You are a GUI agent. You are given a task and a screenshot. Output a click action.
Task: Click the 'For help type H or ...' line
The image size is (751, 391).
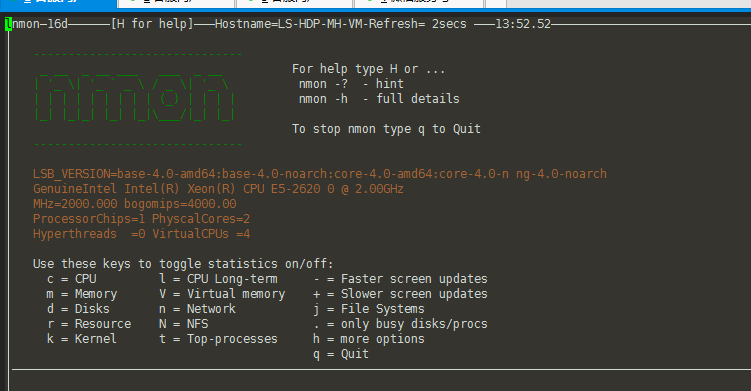(369, 69)
